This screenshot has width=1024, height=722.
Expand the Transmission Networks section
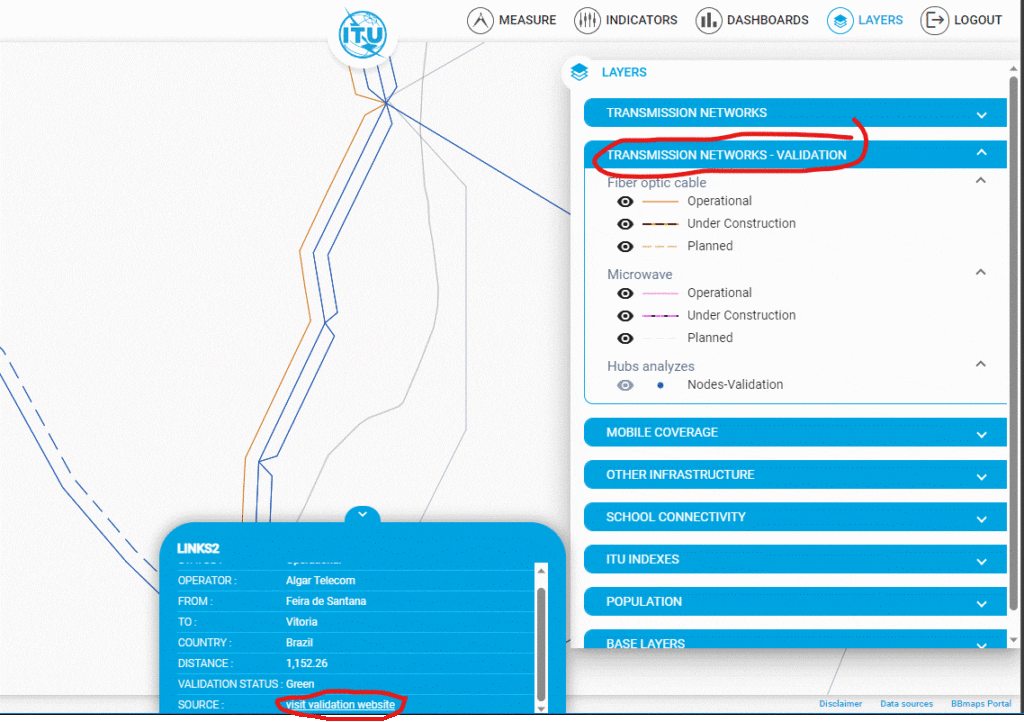point(795,113)
